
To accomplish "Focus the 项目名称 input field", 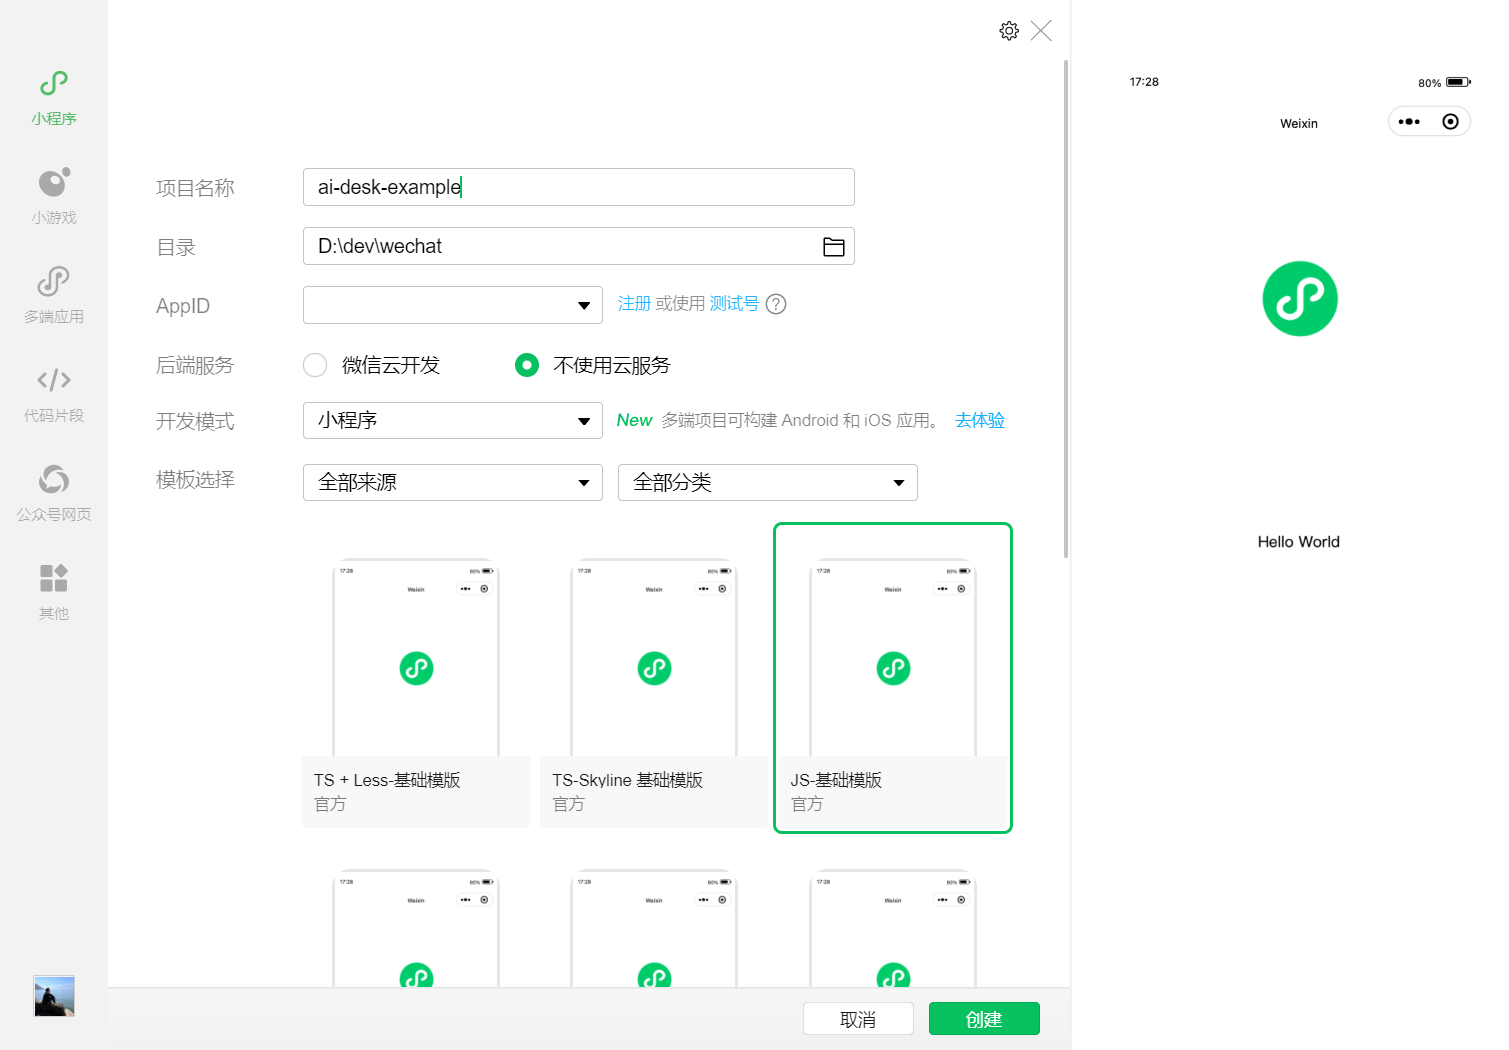I will tap(579, 187).
